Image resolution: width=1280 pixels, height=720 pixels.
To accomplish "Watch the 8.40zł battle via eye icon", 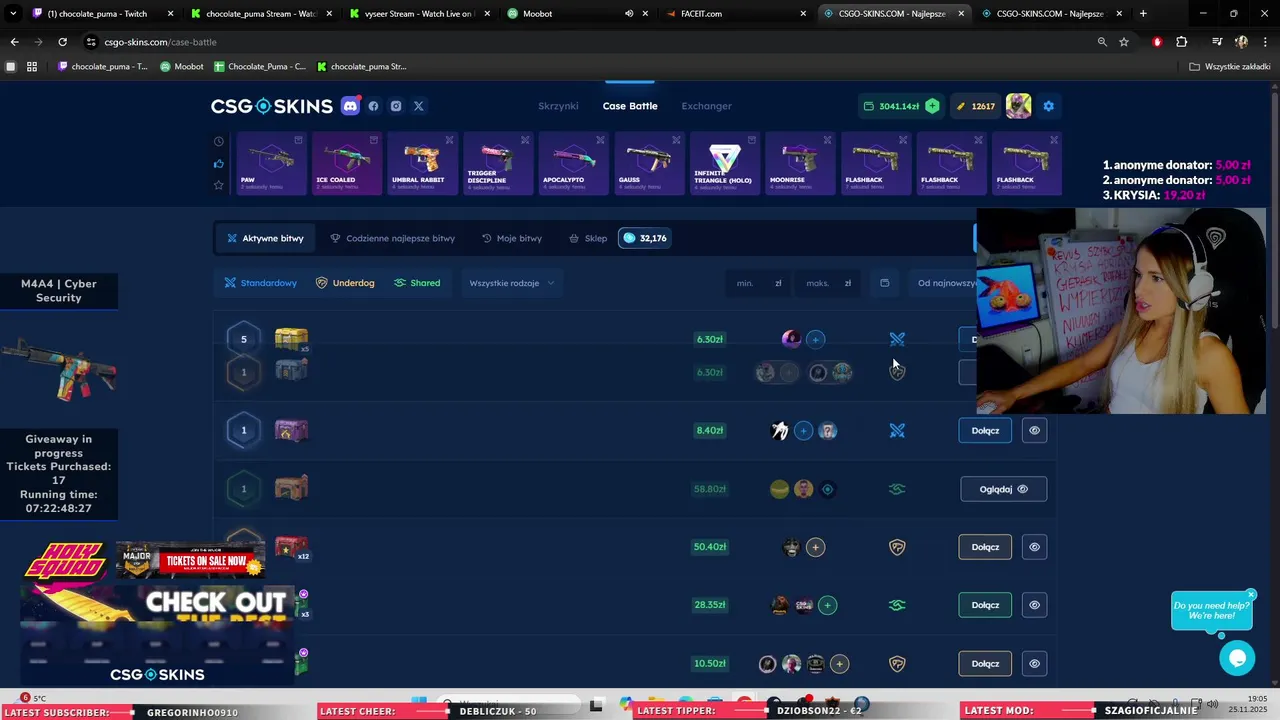I will pos(1035,431).
